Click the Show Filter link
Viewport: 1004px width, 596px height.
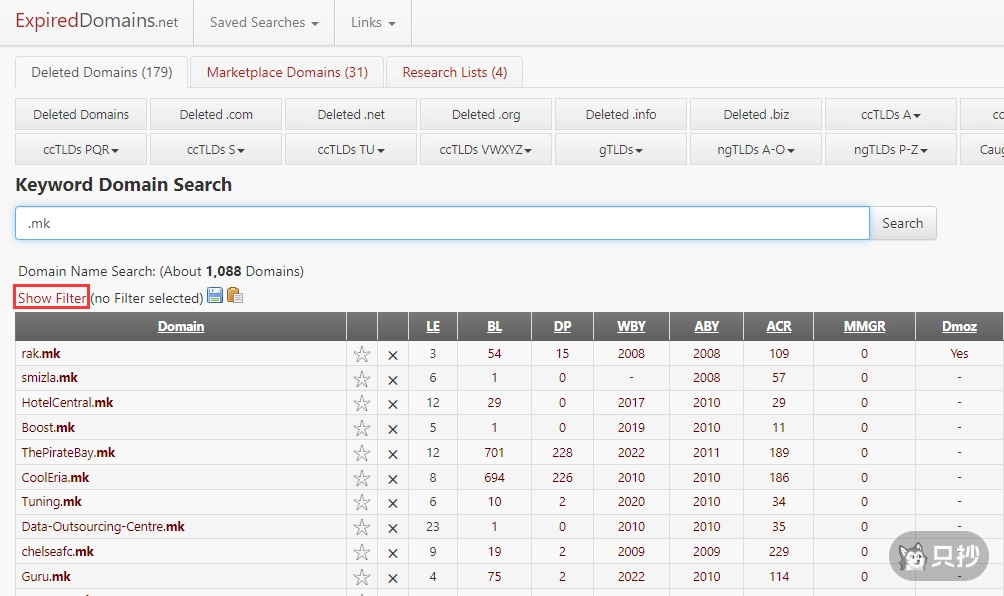(52, 298)
